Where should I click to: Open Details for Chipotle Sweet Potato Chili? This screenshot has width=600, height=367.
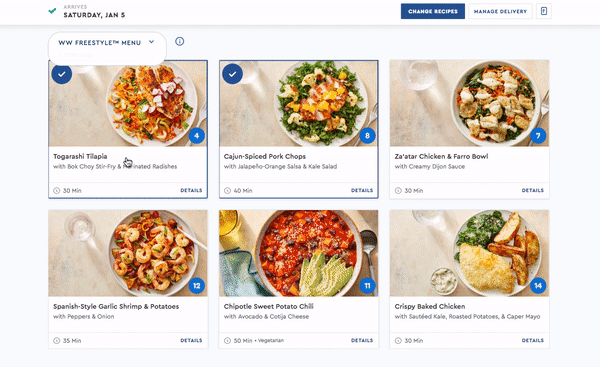click(362, 340)
